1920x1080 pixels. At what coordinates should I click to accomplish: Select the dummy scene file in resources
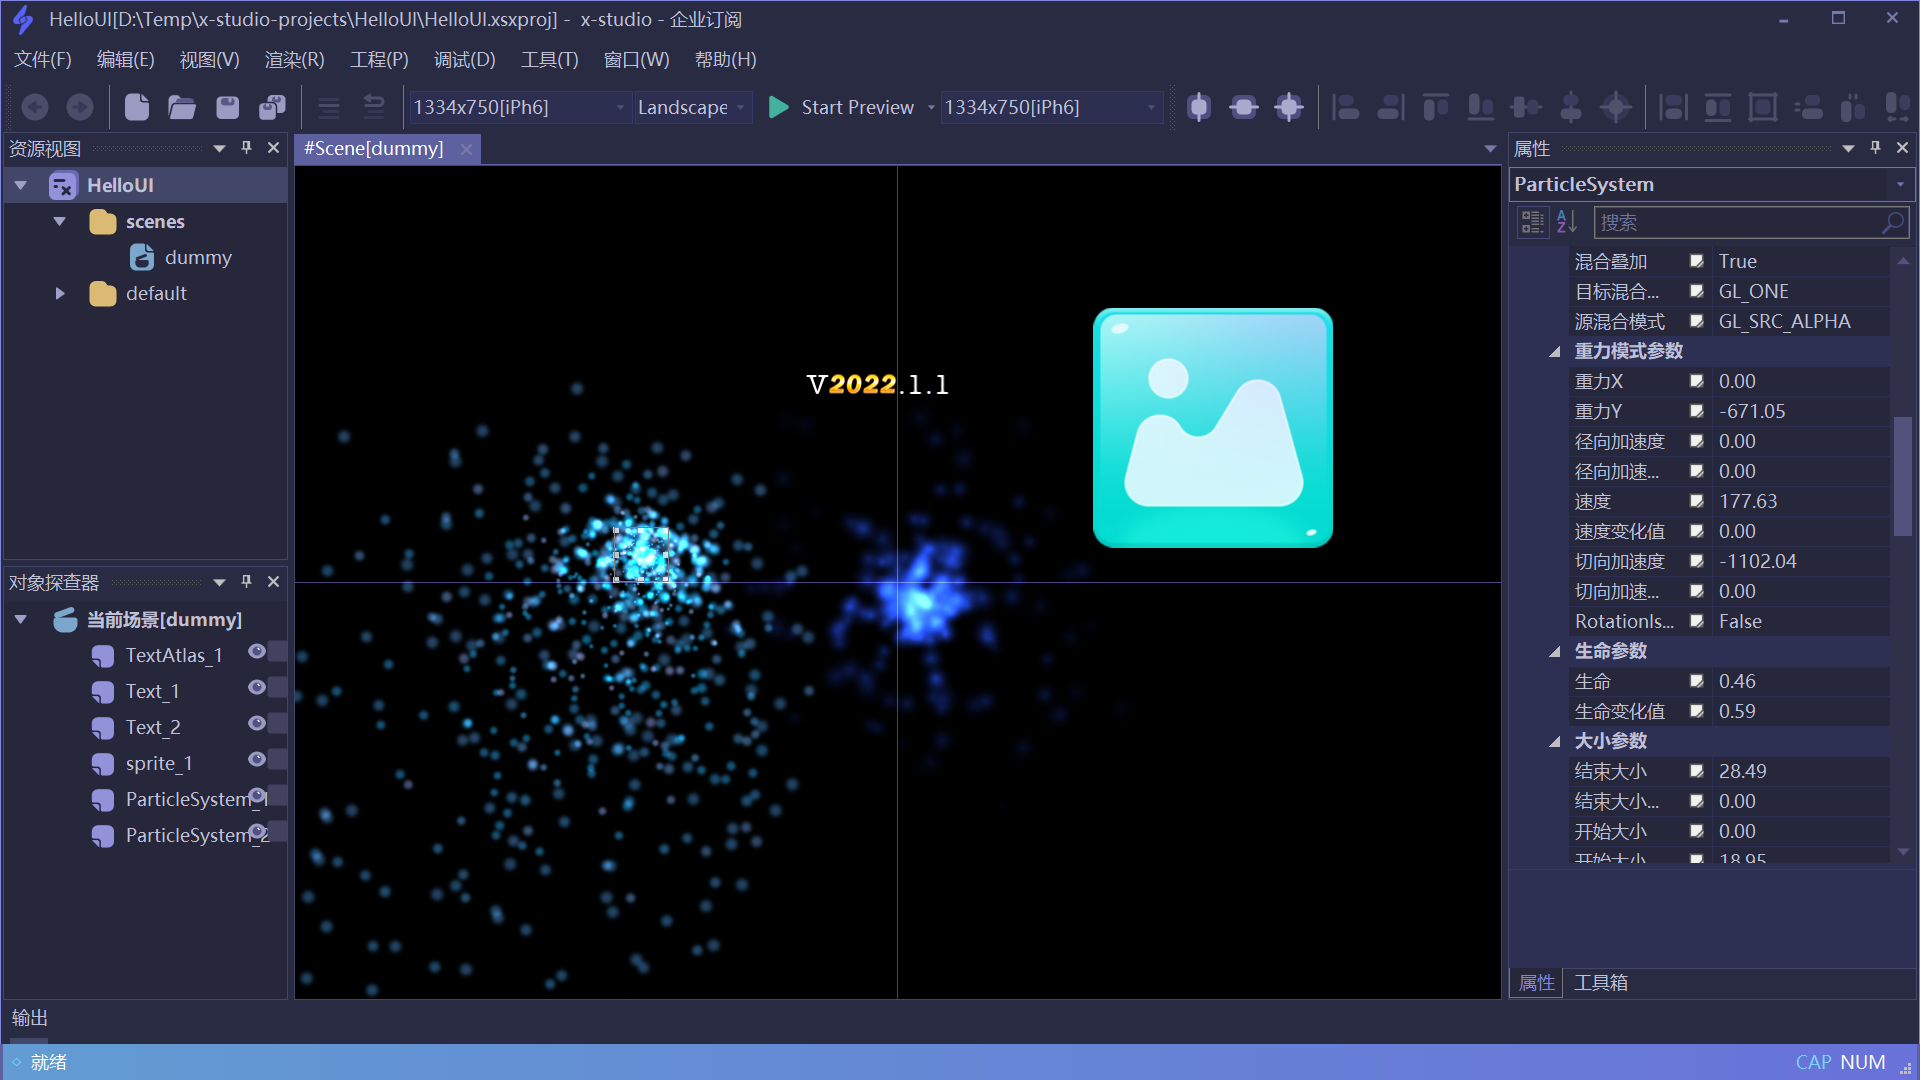point(197,257)
